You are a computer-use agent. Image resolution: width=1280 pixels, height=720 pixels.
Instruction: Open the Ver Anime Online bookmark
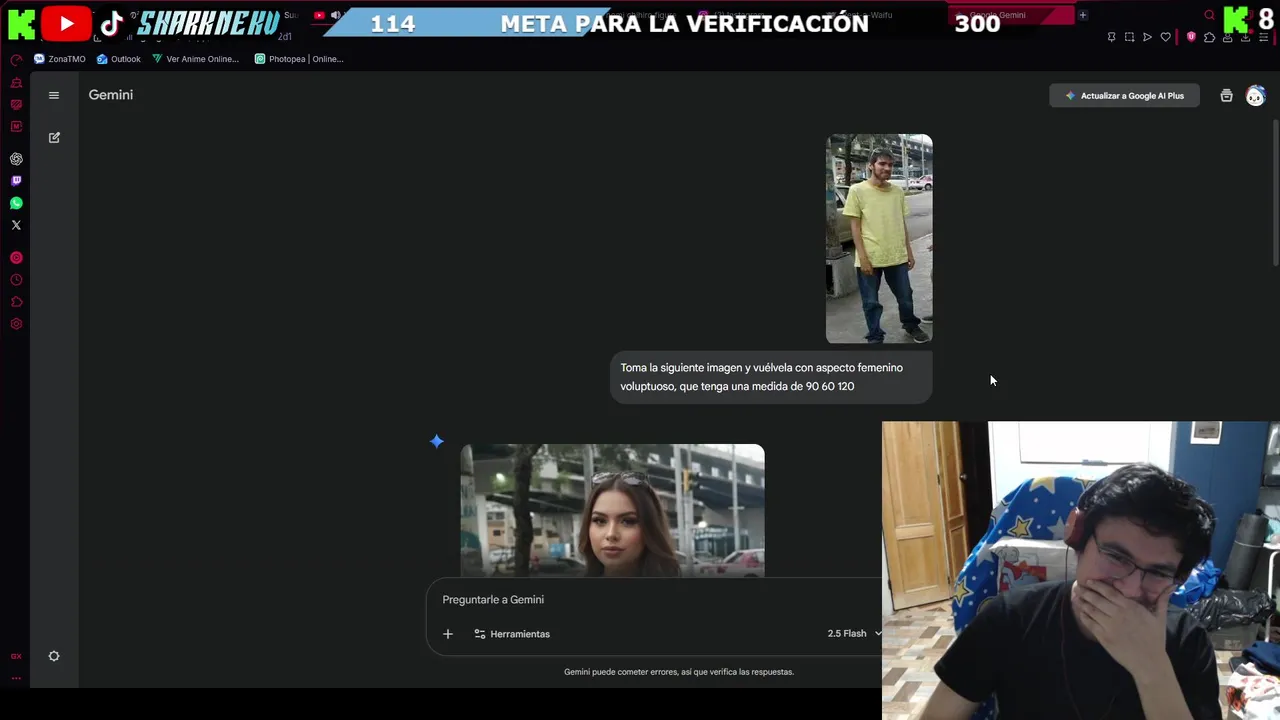point(196,59)
